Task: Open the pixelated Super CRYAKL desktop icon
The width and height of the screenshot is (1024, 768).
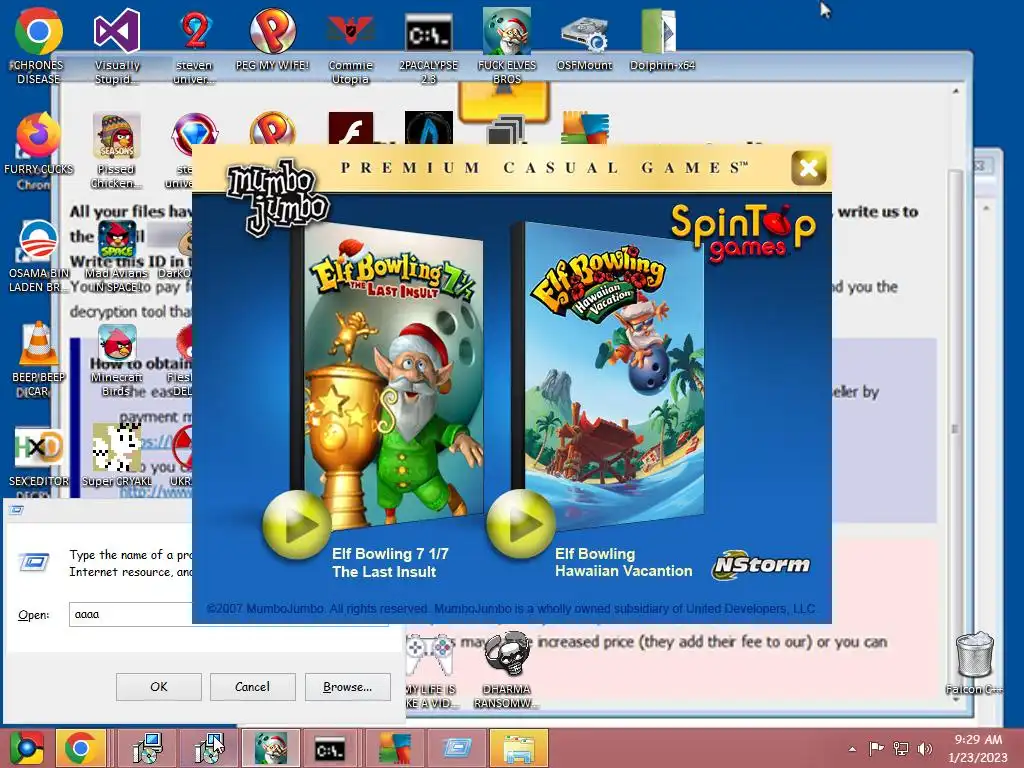Action: click(x=116, y=448)
